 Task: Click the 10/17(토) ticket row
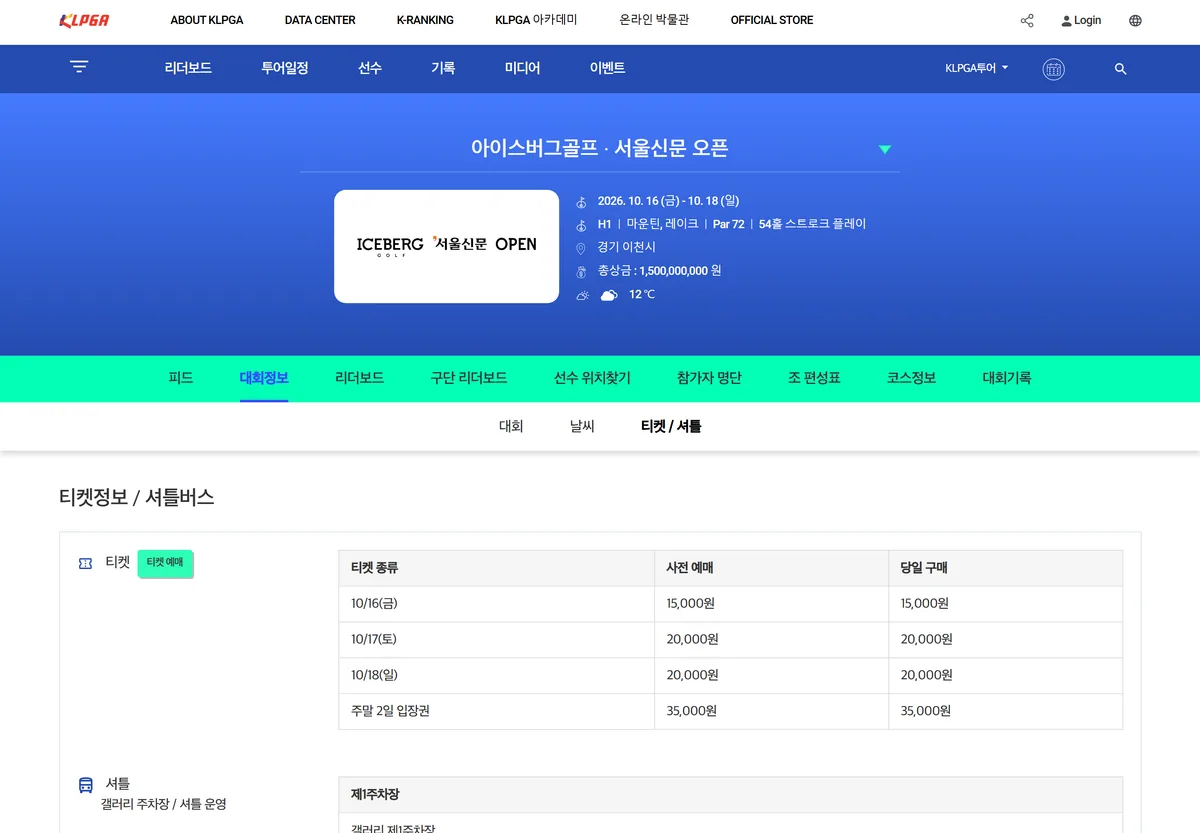(730, 640)
